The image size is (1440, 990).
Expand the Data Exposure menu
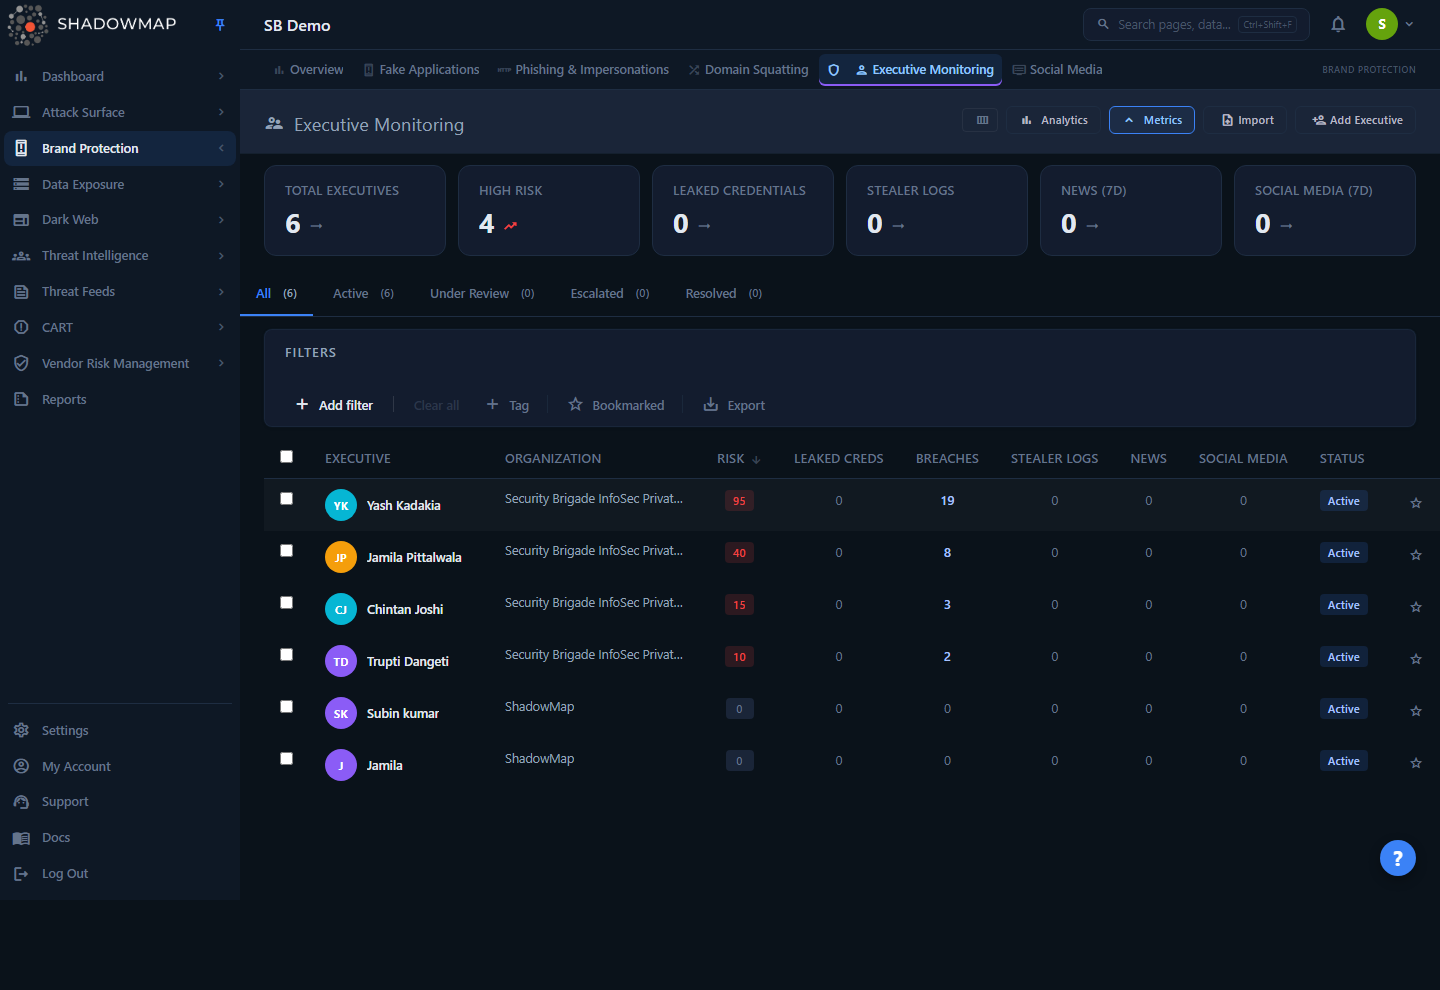[x=120, y=184]
